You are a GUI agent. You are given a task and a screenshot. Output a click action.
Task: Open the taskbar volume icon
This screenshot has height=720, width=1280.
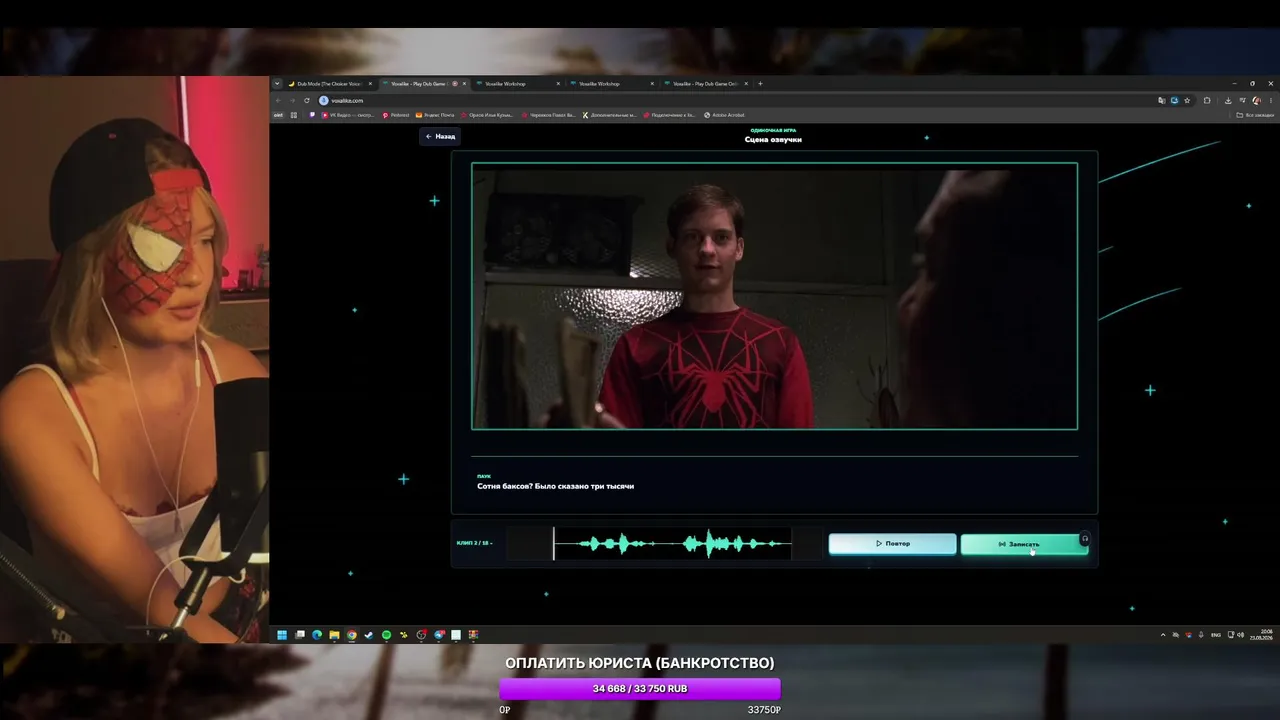1241,635
